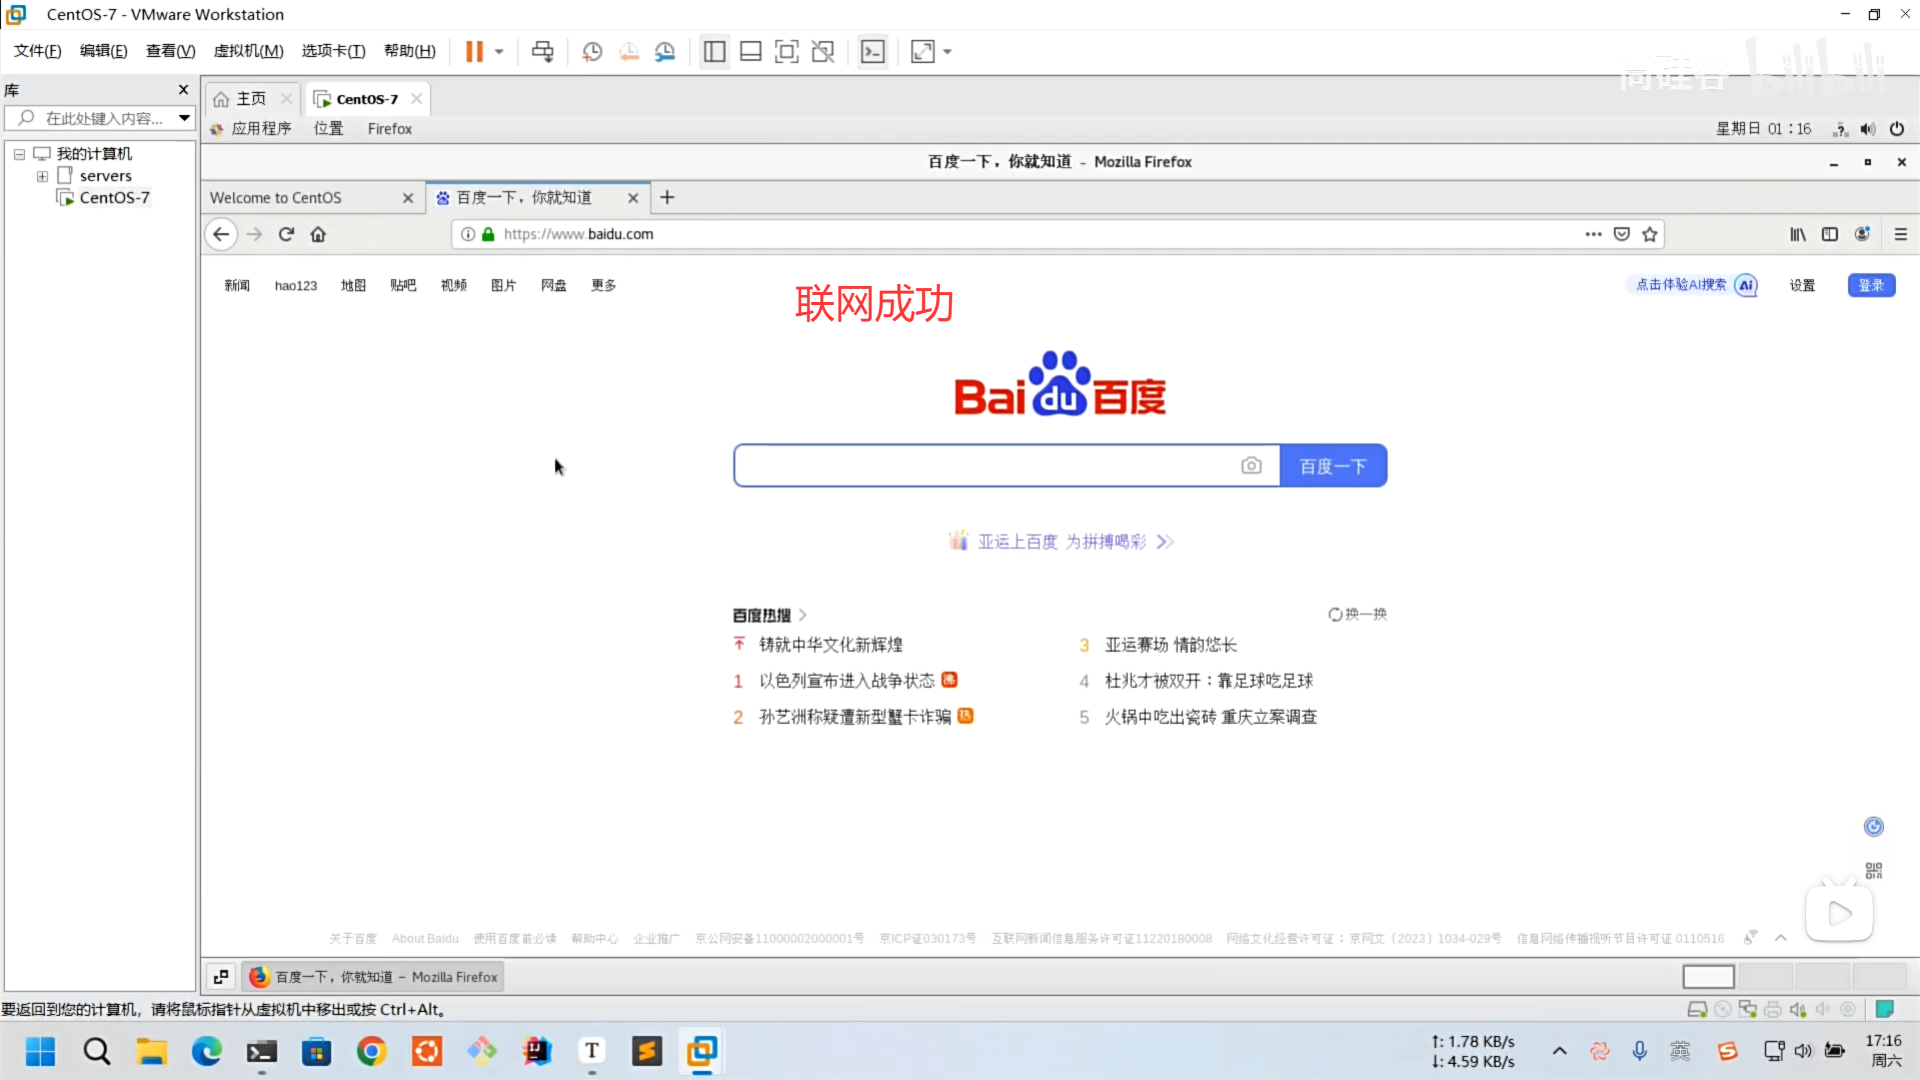Enter VMware full screen mode icon
Image resolution: width=1920 pixels, height=1080 pixels.
(x=787, y=51)
